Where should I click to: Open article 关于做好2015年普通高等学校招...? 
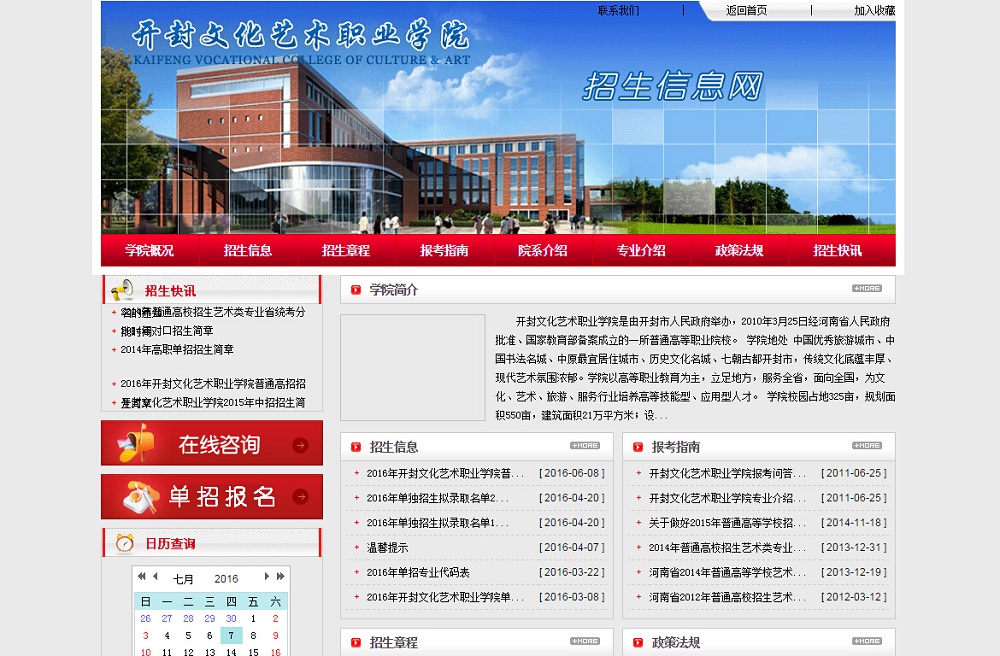coord(727,523)
